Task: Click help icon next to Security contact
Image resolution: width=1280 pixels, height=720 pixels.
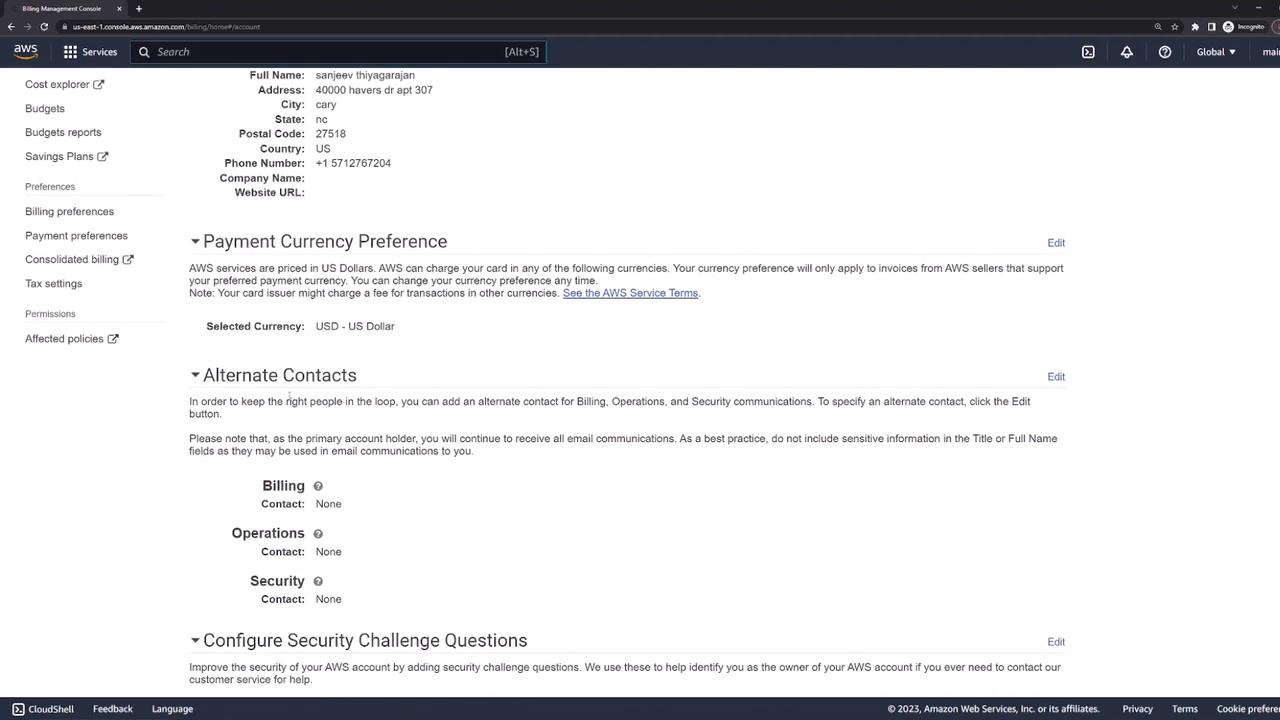Action: [318, 581]
